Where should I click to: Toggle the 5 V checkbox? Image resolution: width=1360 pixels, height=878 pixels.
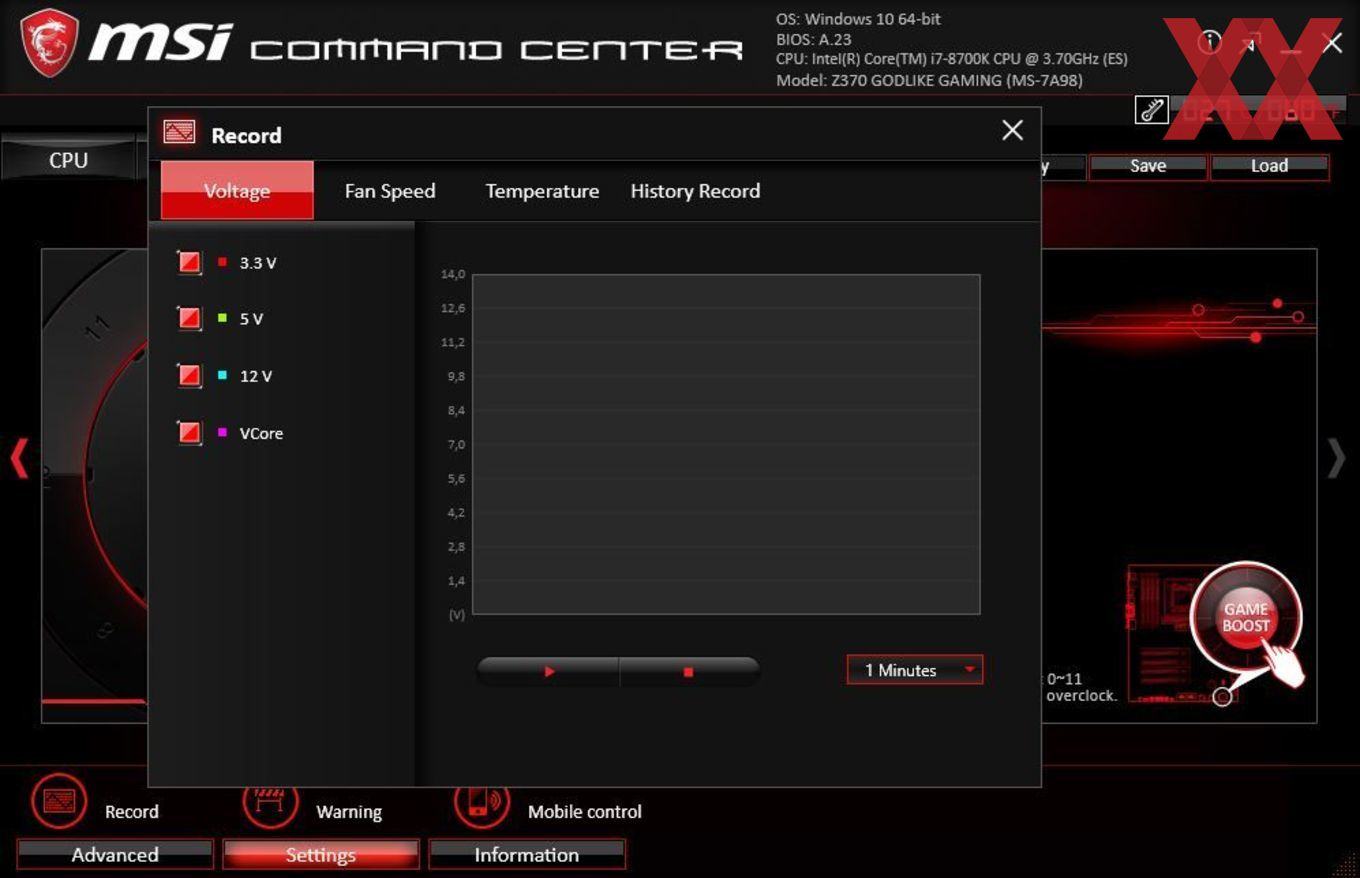click(189, 319)
